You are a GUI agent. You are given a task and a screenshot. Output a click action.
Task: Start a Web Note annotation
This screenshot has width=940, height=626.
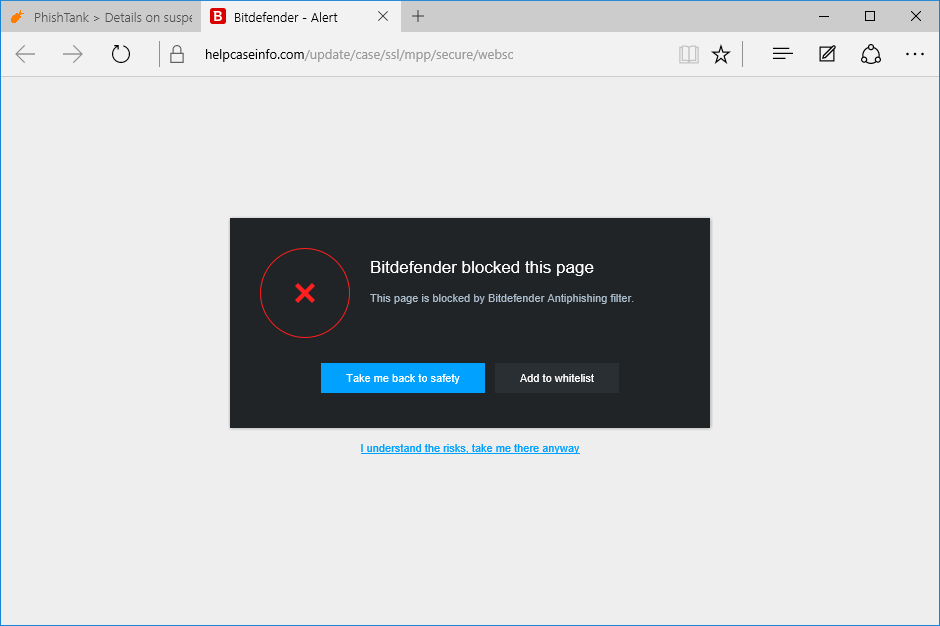pyautogui.click(x=826, y=54)
